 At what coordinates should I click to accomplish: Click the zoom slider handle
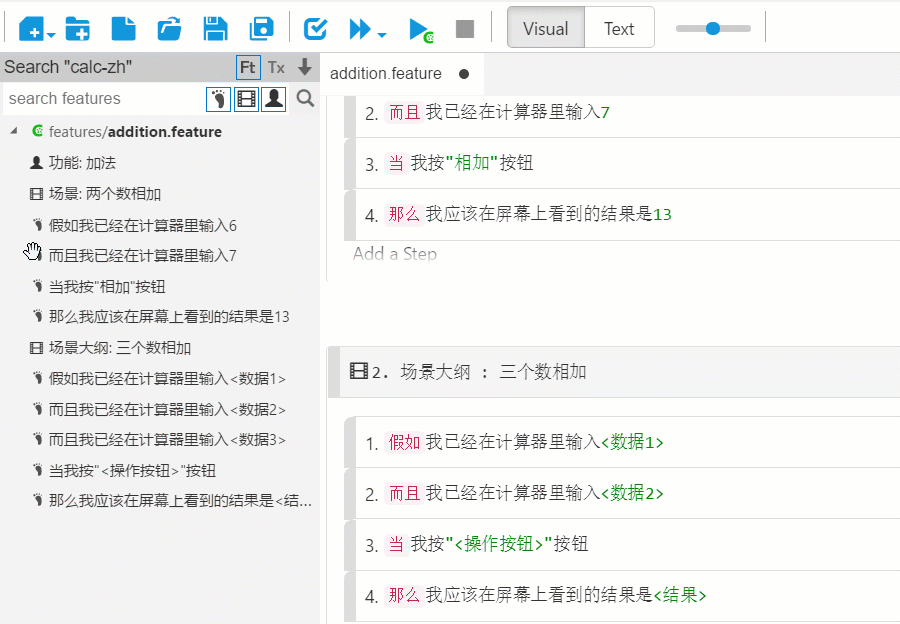coord(713,29)
